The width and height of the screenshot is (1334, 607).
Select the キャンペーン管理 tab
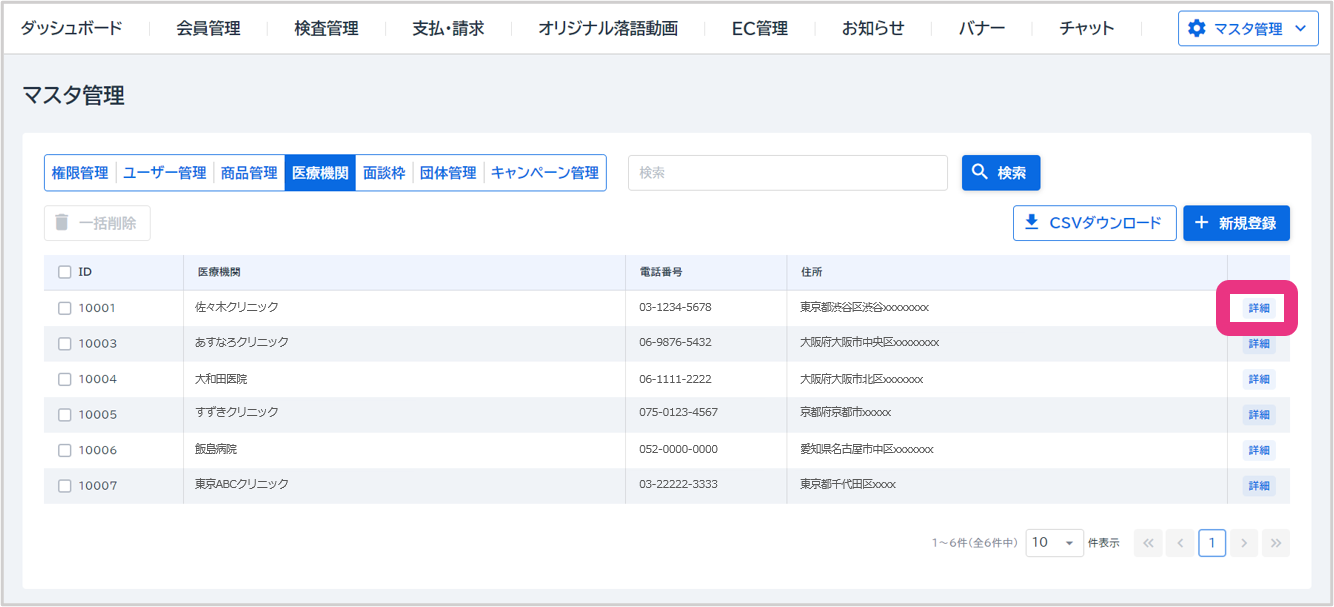pos(544,173)
